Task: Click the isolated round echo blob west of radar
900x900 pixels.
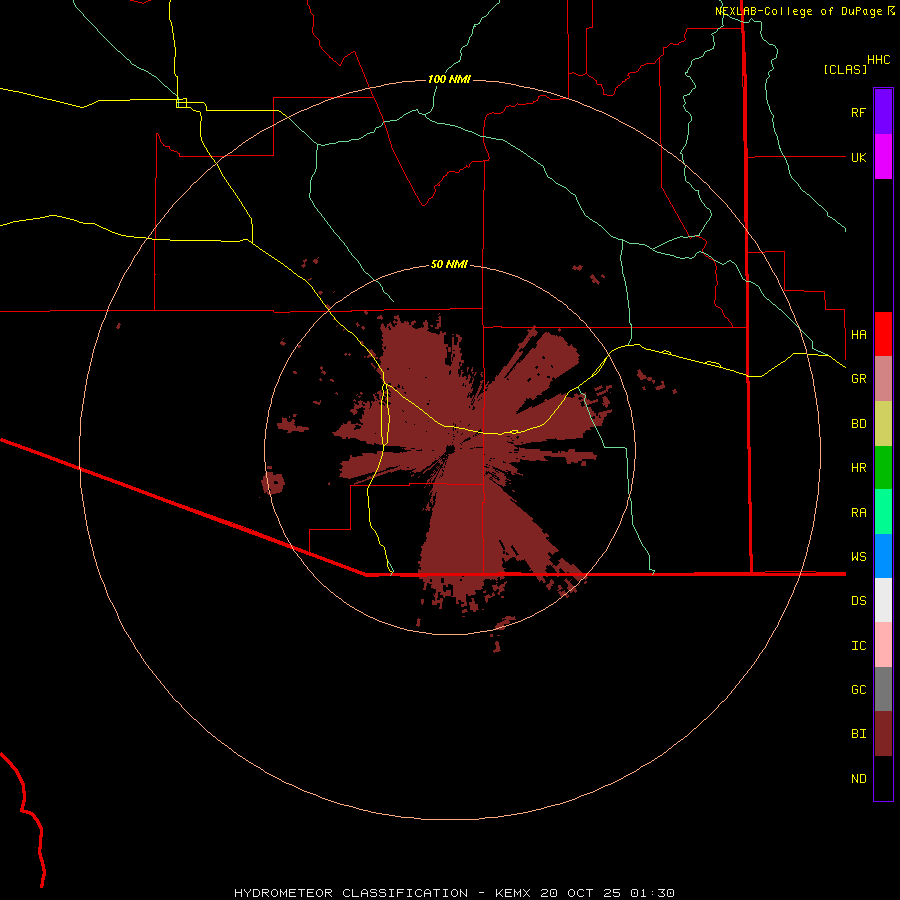Action: (x=273, y=483)
